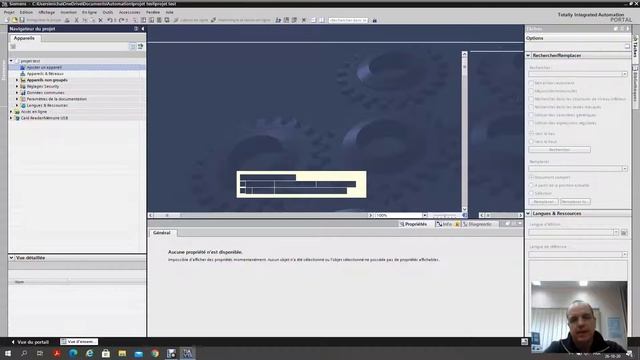This screenshot has width=640, height=360.
Task: Click the Undo arrow icon
Action: [109, 20]
